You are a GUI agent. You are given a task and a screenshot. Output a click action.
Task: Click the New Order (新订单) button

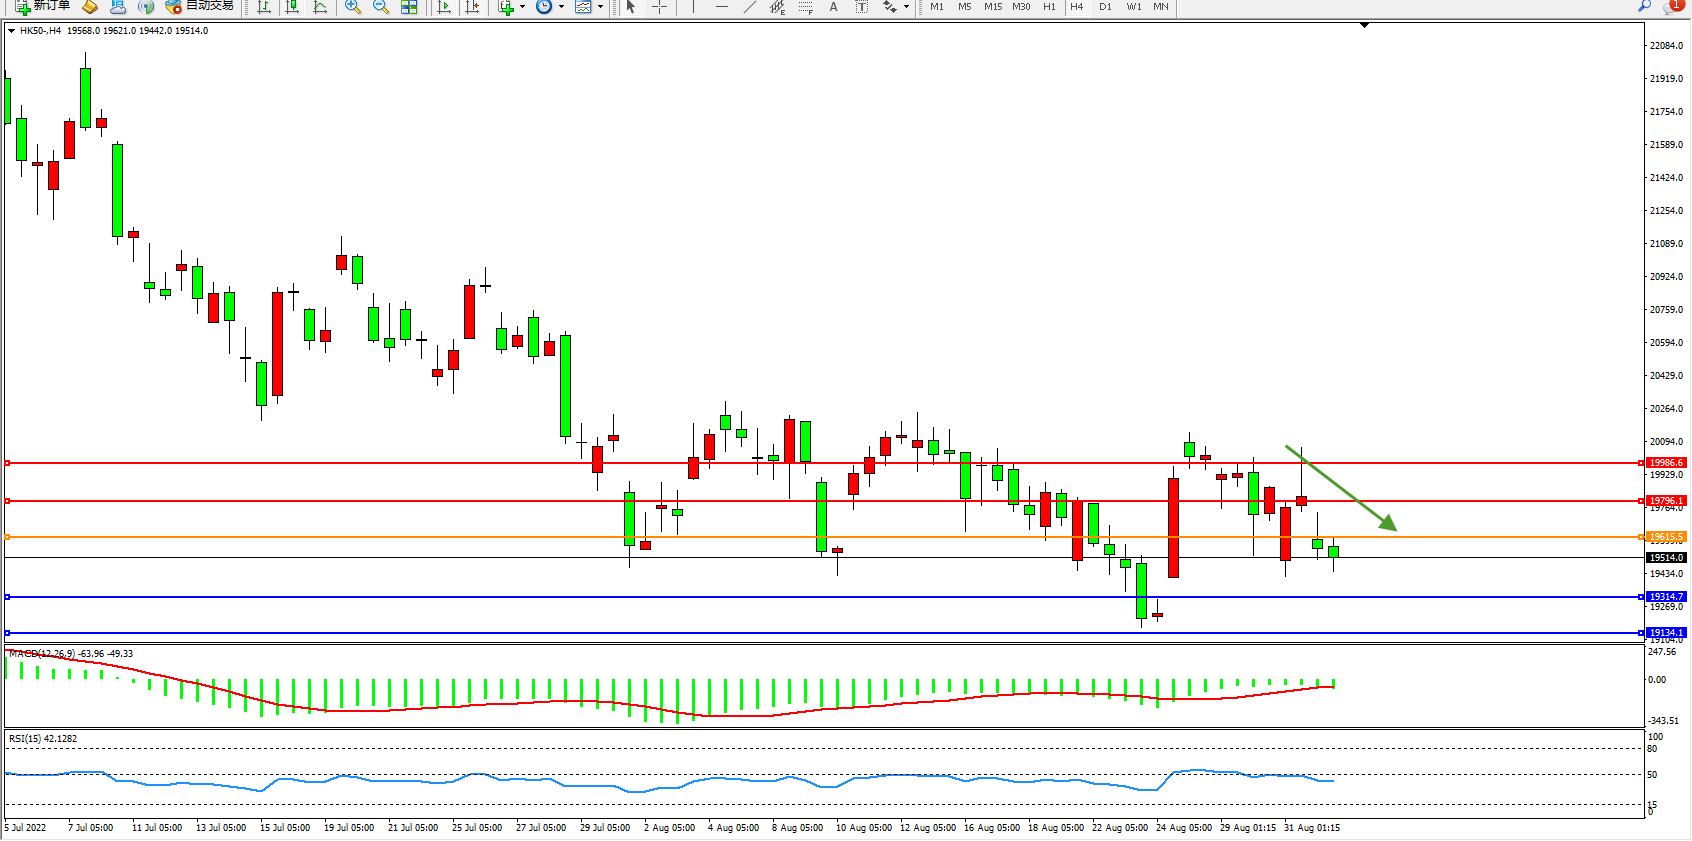pos(42,6)
